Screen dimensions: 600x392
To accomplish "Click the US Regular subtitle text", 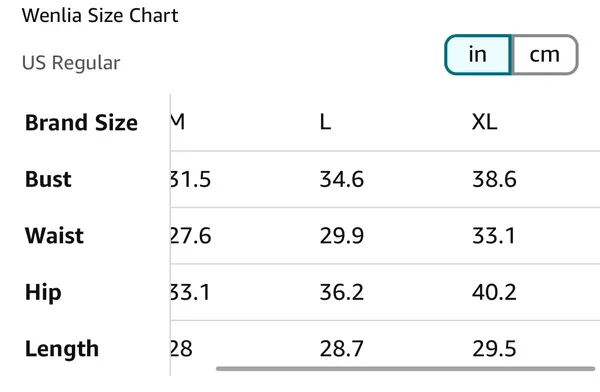I will (x=71, y=63).
